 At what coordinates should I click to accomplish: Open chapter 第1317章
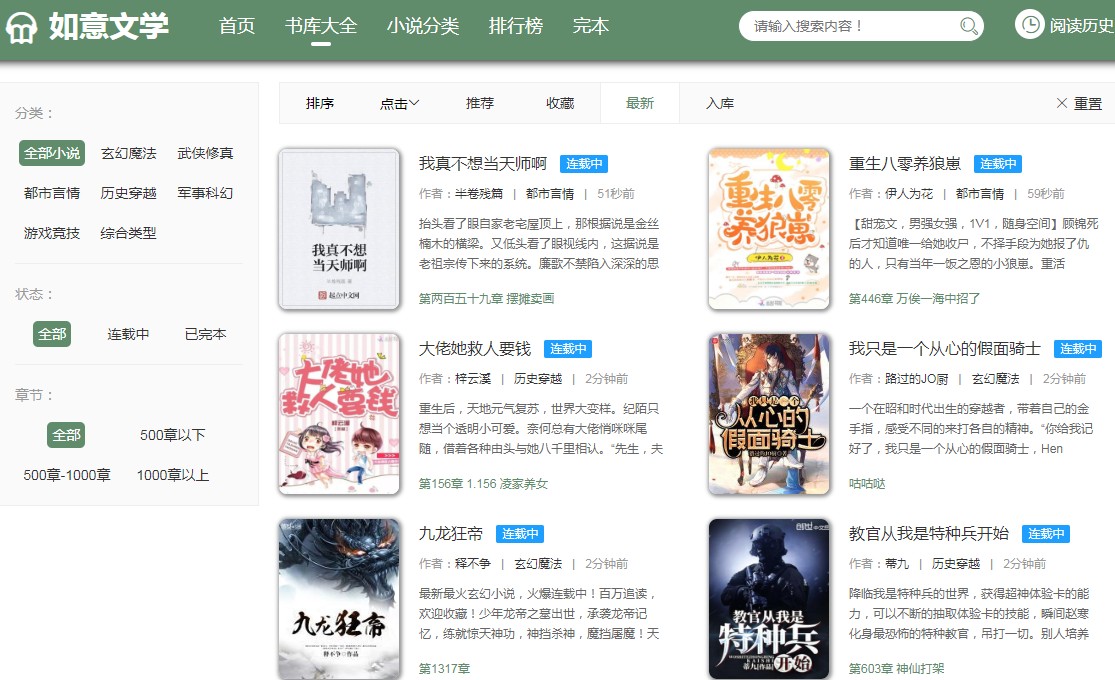[444, 669]
